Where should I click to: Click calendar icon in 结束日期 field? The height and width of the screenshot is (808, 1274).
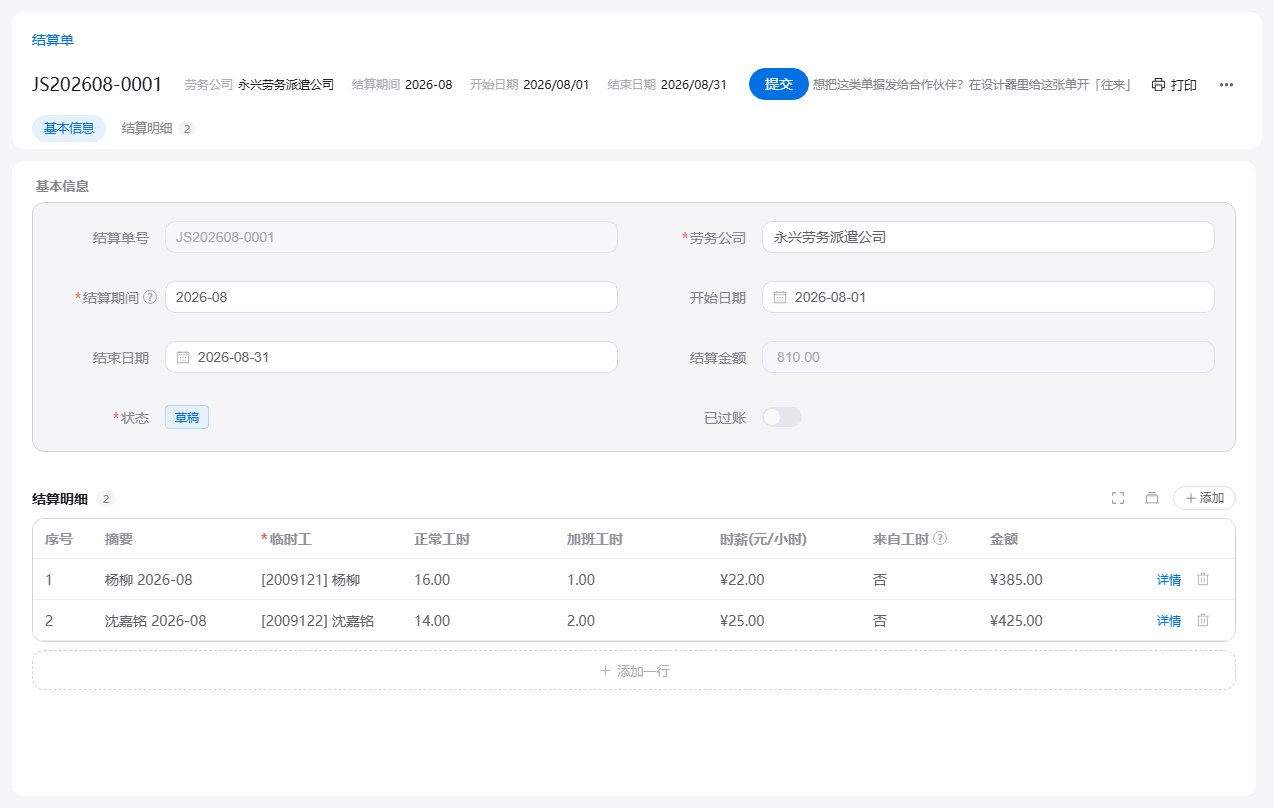(183, 357)
